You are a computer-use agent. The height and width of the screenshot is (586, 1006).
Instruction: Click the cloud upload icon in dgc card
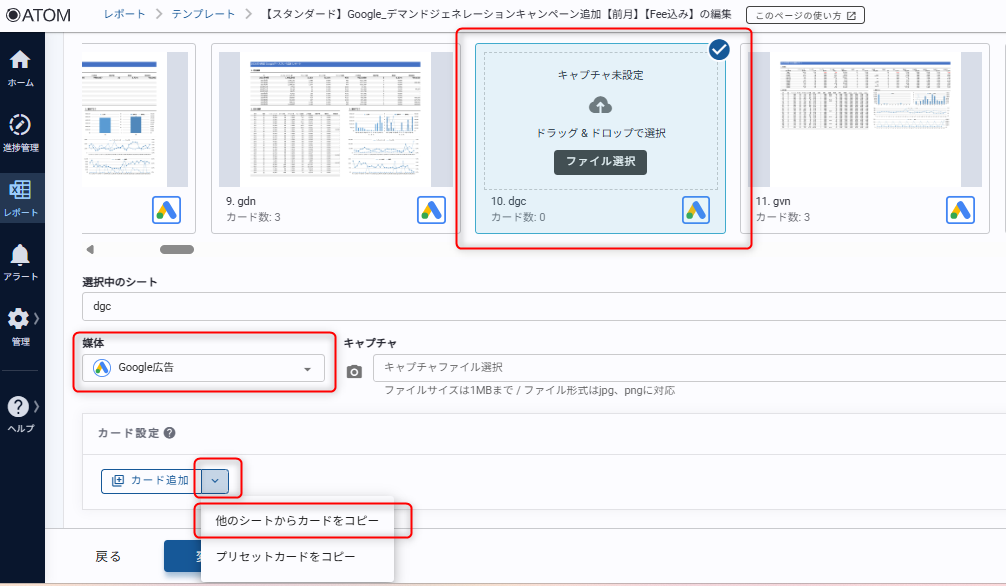pyautogui.click(x=600, y=105)
